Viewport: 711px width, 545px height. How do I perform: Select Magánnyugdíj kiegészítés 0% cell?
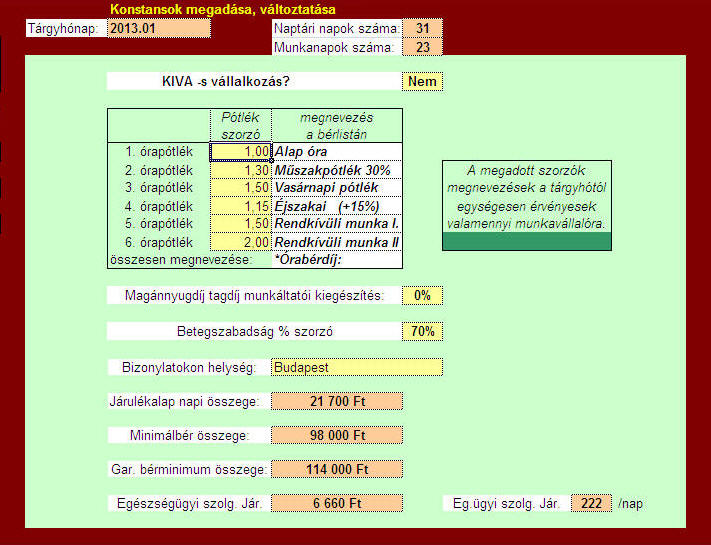click(x=422, y=296)
